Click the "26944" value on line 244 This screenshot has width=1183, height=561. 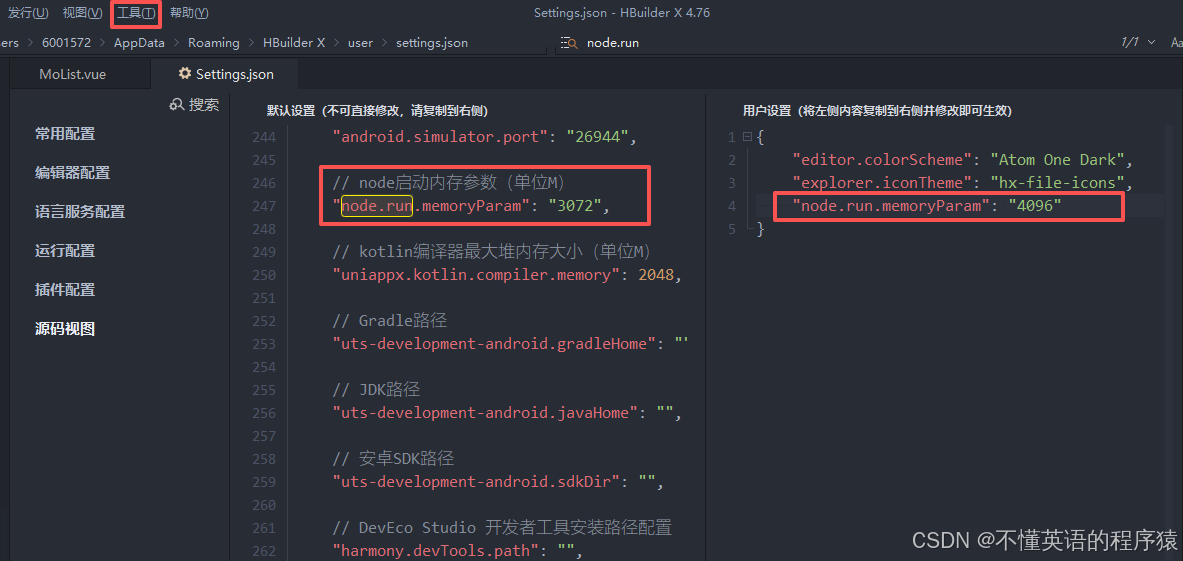pos(600,137)
